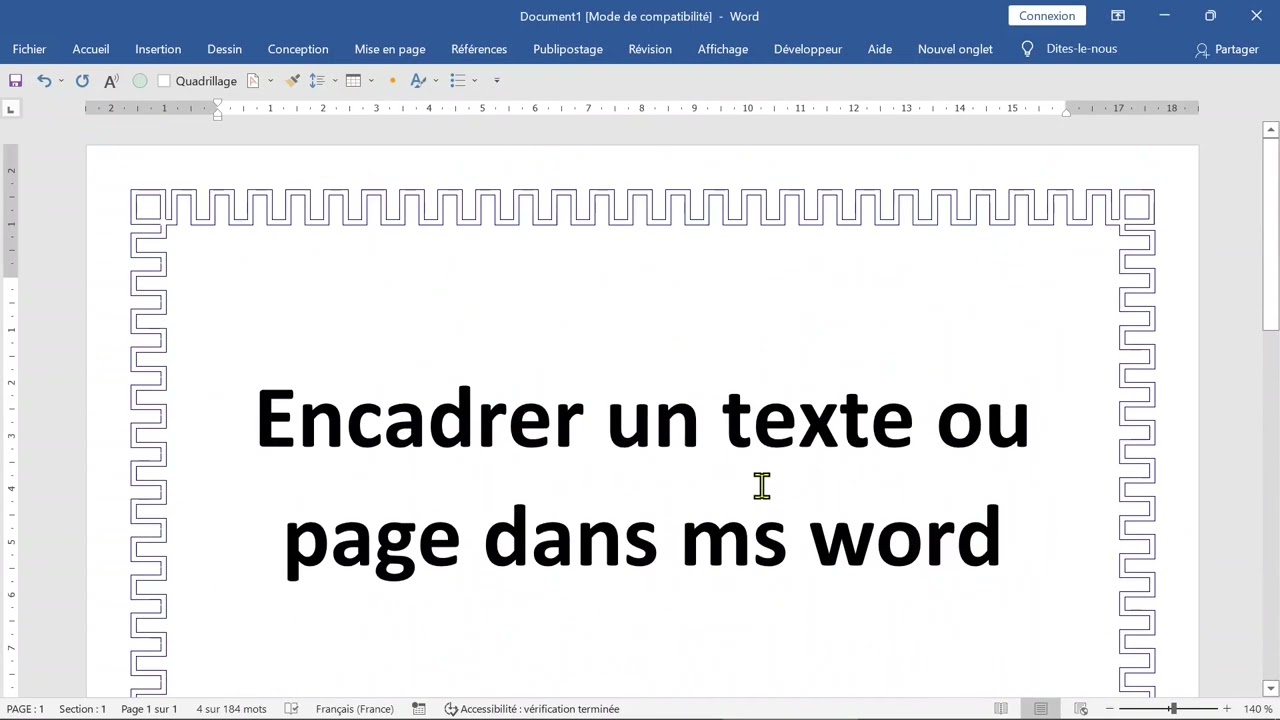Click the page document icon after Quadrillage

pyautogui.click(x=253, y=81)
